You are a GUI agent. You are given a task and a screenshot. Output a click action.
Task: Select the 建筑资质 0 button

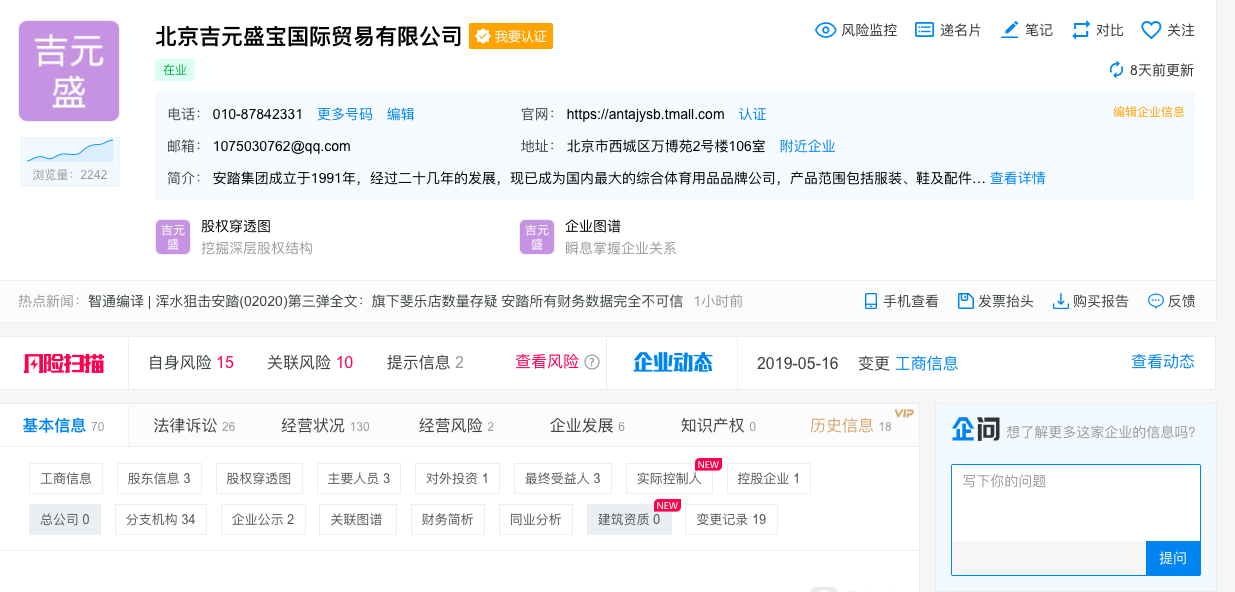click(629, 520)
